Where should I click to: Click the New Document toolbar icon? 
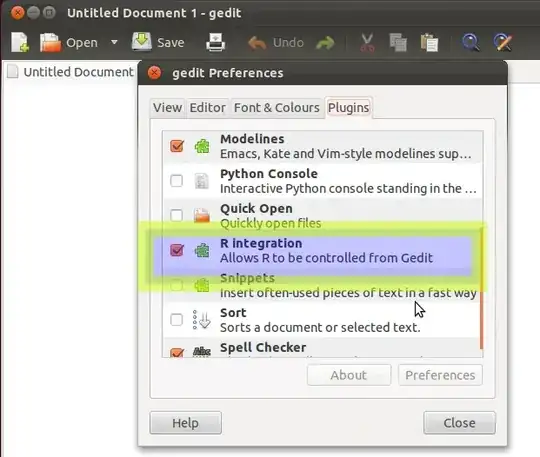[x=20, y=42]
